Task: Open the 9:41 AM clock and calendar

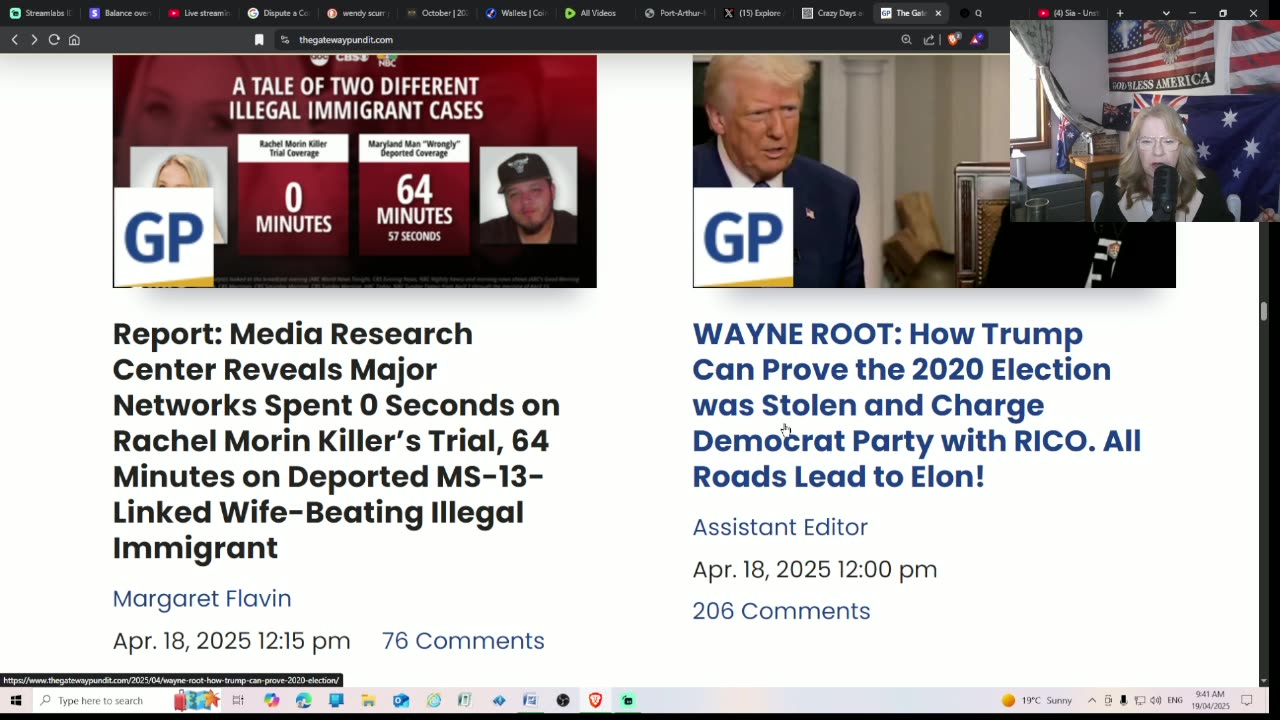Action: coord(1210,700)
